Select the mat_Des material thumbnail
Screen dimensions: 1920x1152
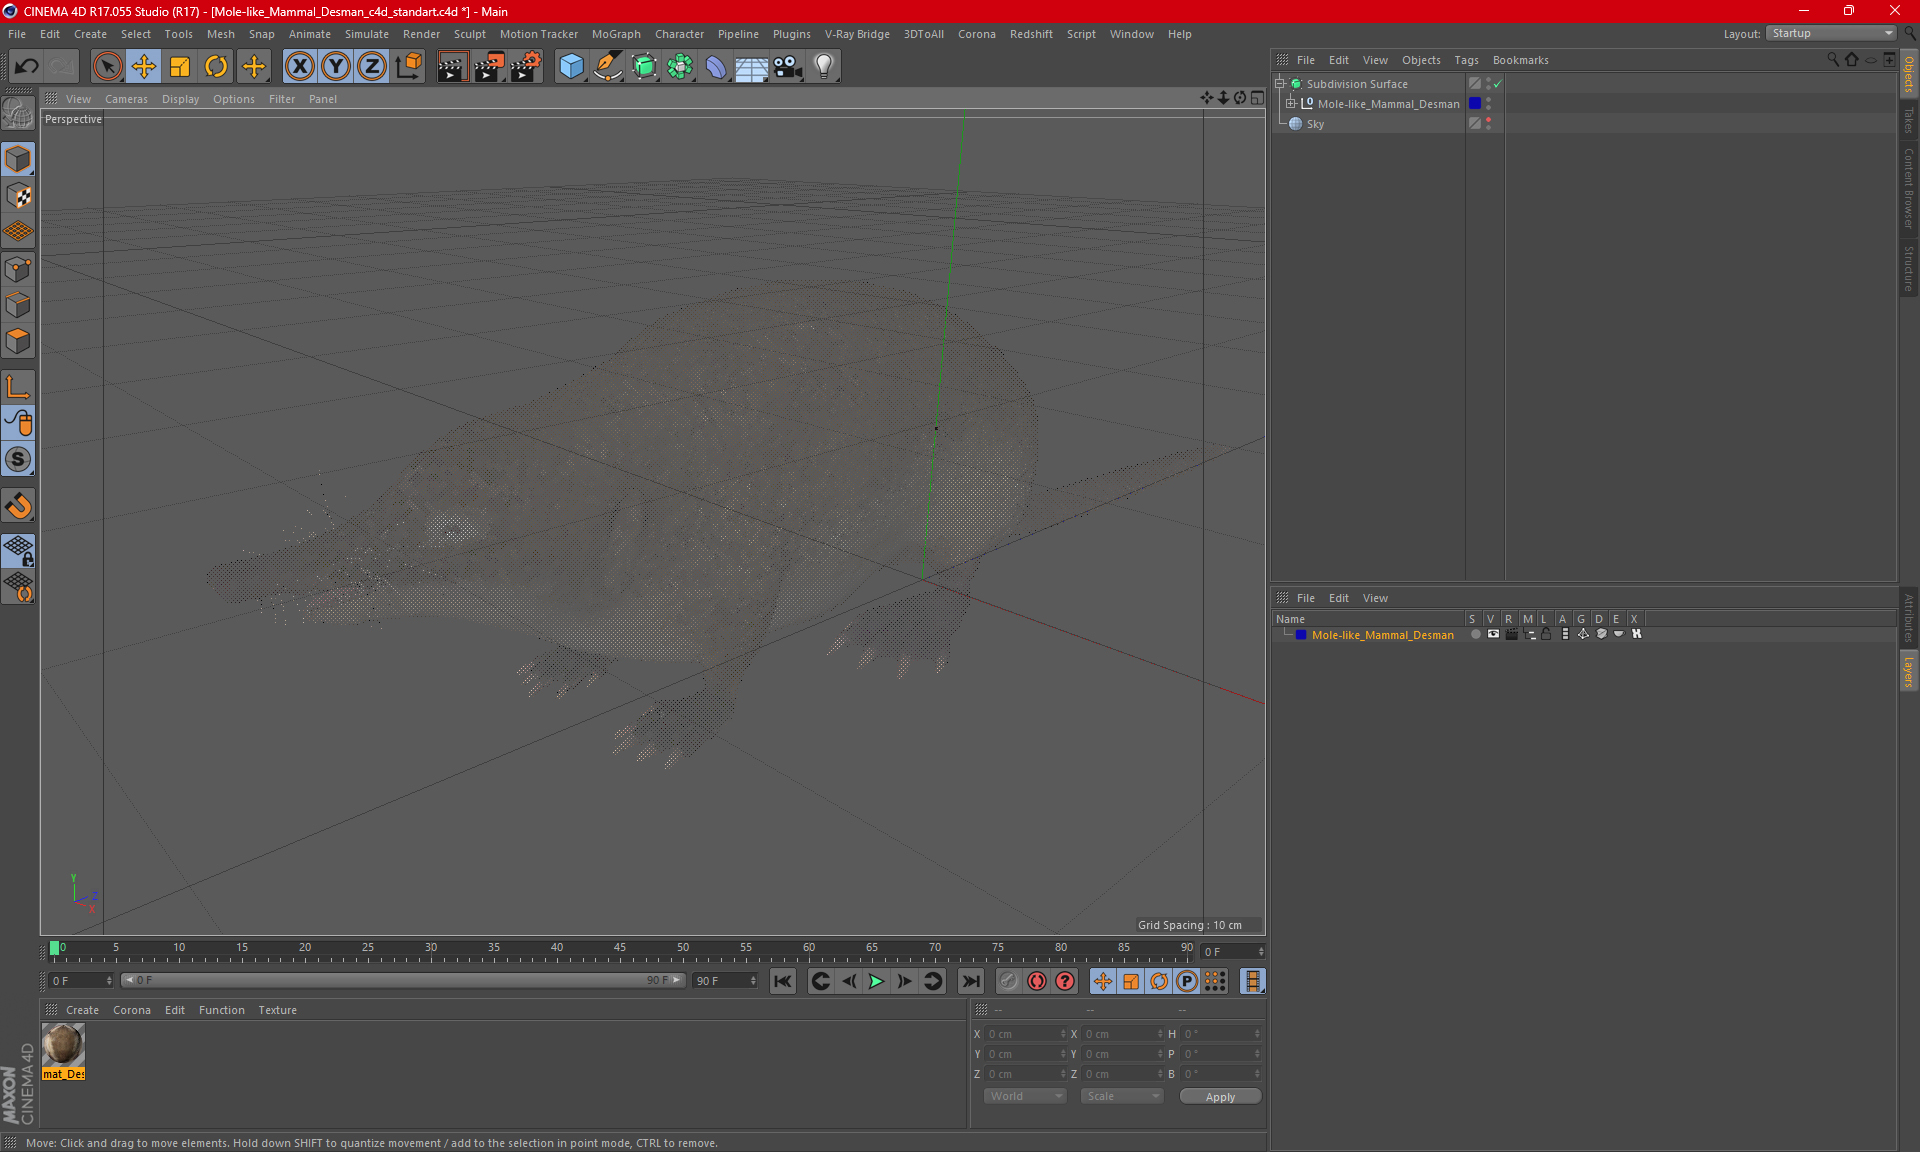tap(63, 1045)
